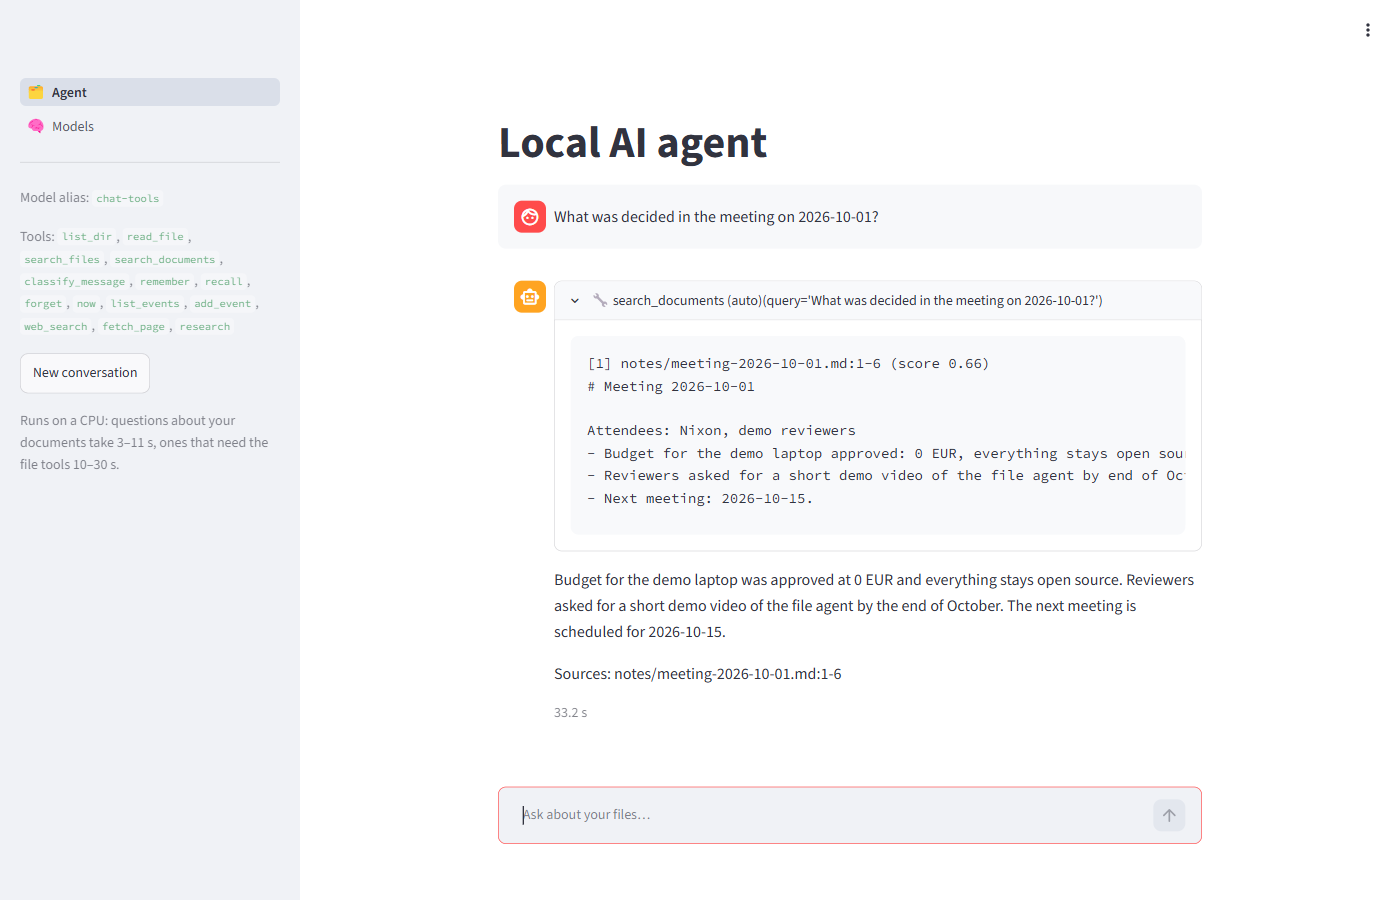Viewport: 1400px width, 900px height.
Task: Click the 'Next meeting: 2026-10-15.' code line
Action: tap(700, 499)
